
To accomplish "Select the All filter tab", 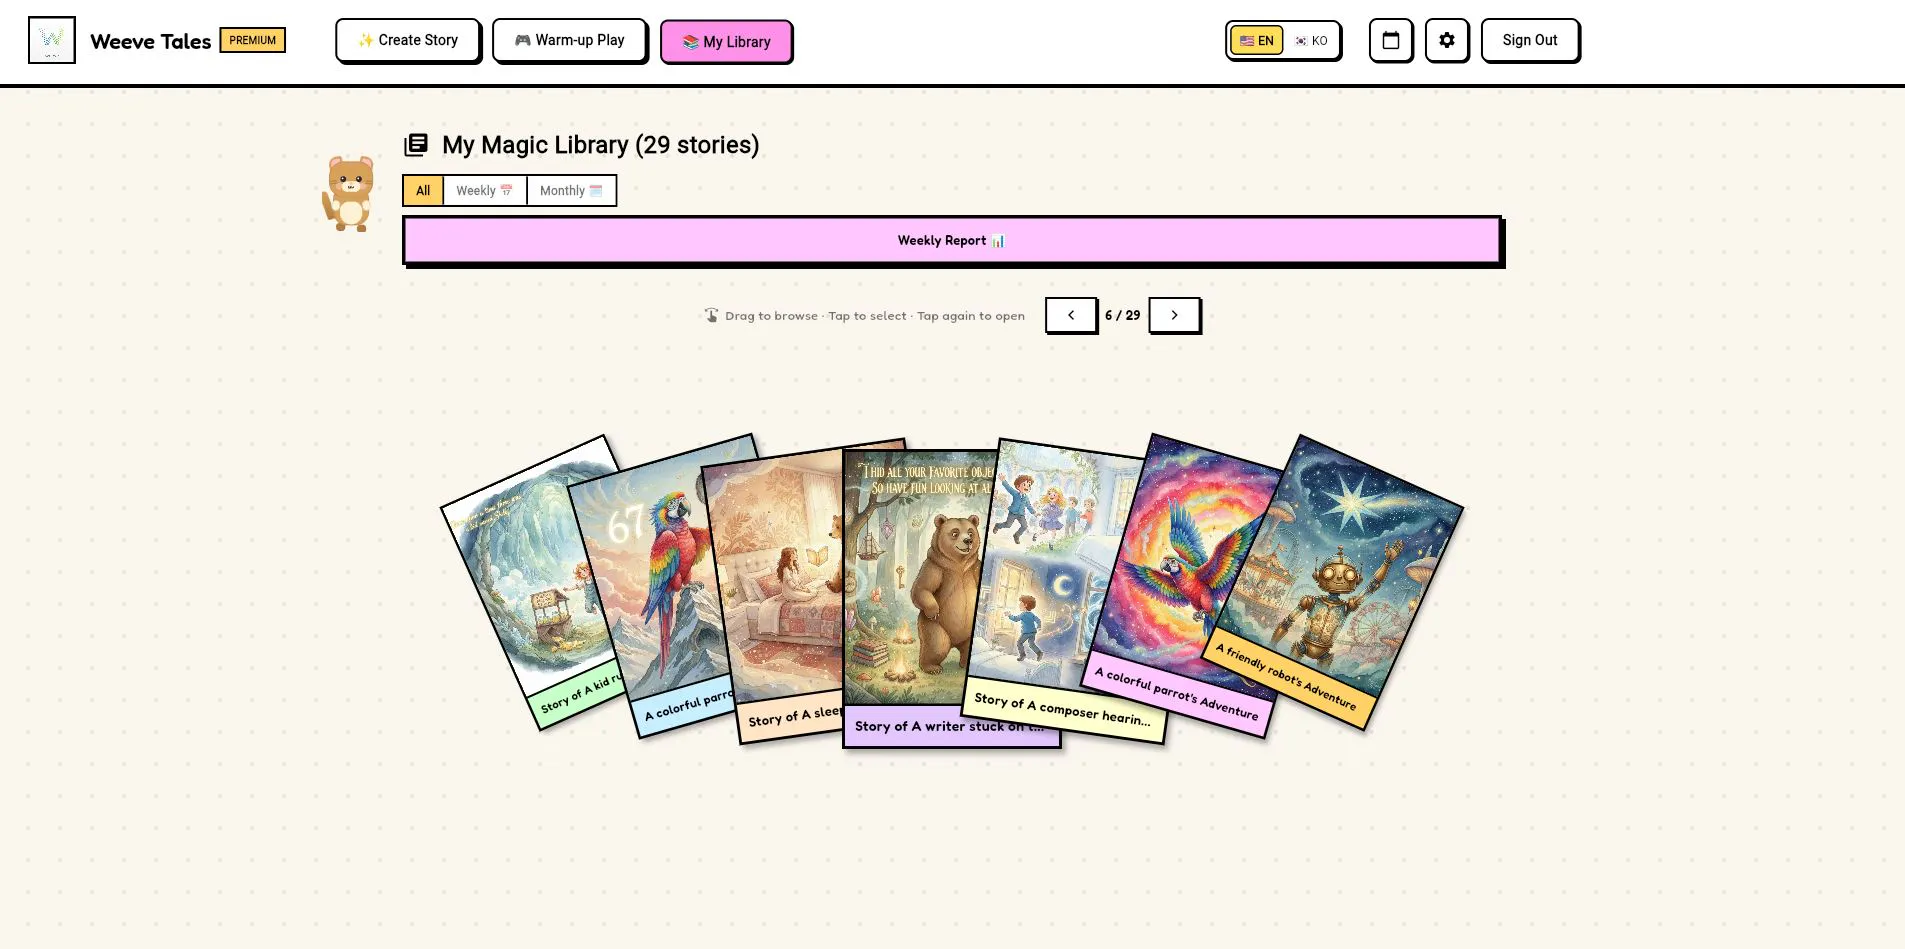I will tap(423, 191).
